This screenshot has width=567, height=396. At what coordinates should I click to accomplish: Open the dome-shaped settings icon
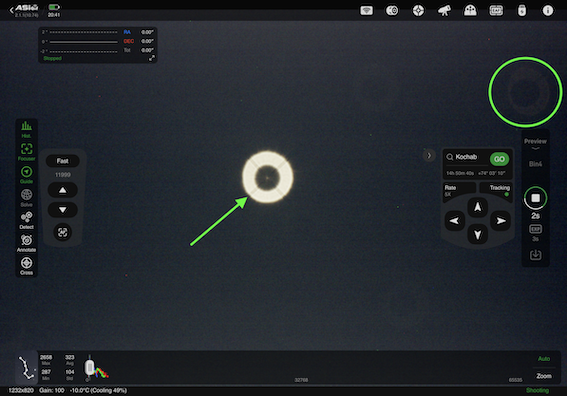pos(470,10)
